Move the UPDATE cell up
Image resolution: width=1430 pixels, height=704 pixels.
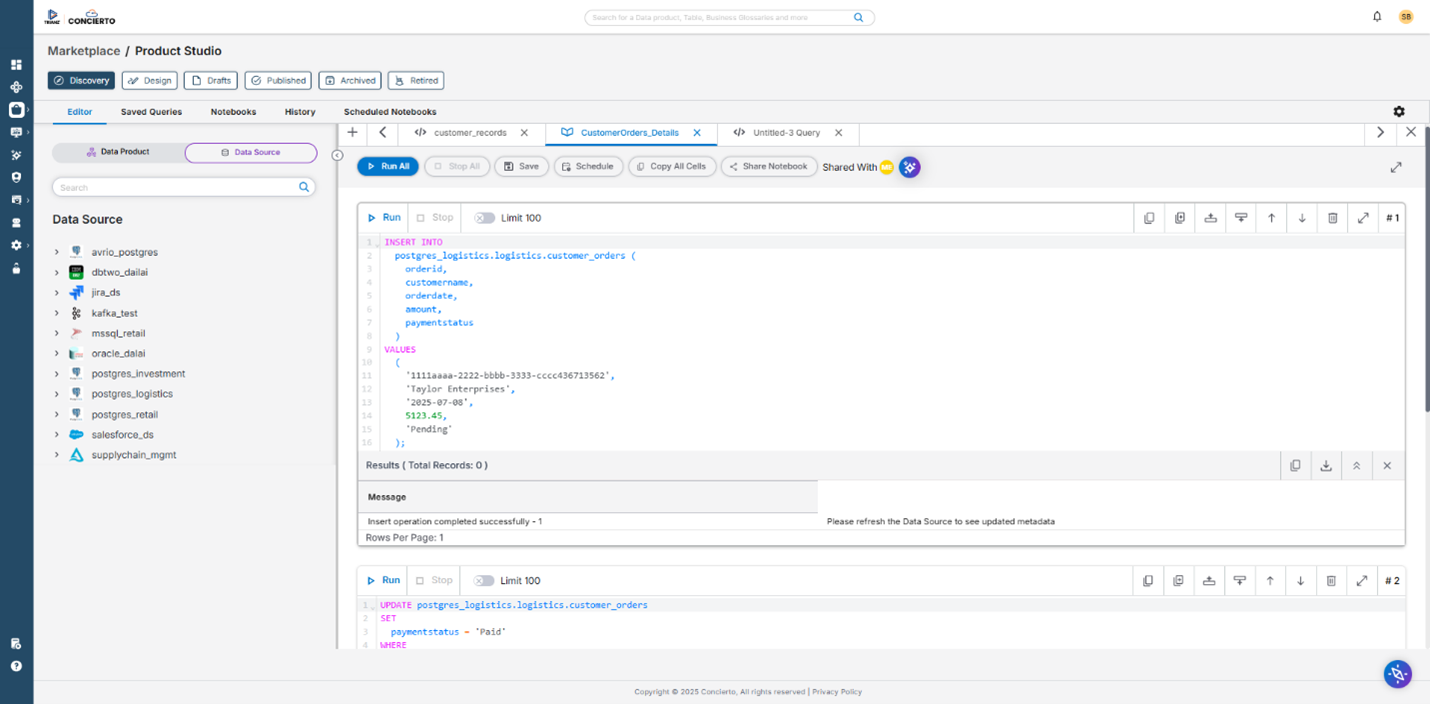pyautogui.click(x=1271, y=580)
